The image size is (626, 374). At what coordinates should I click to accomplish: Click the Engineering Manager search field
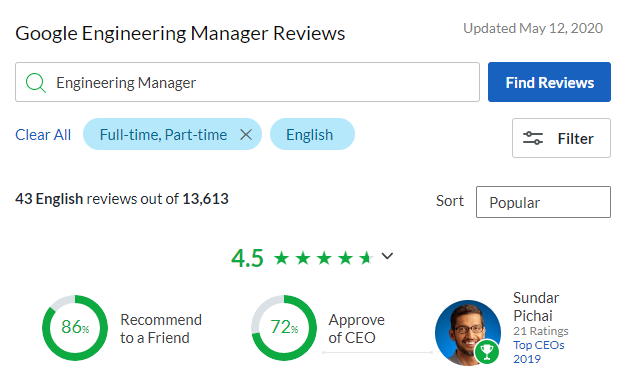point(247,82)
